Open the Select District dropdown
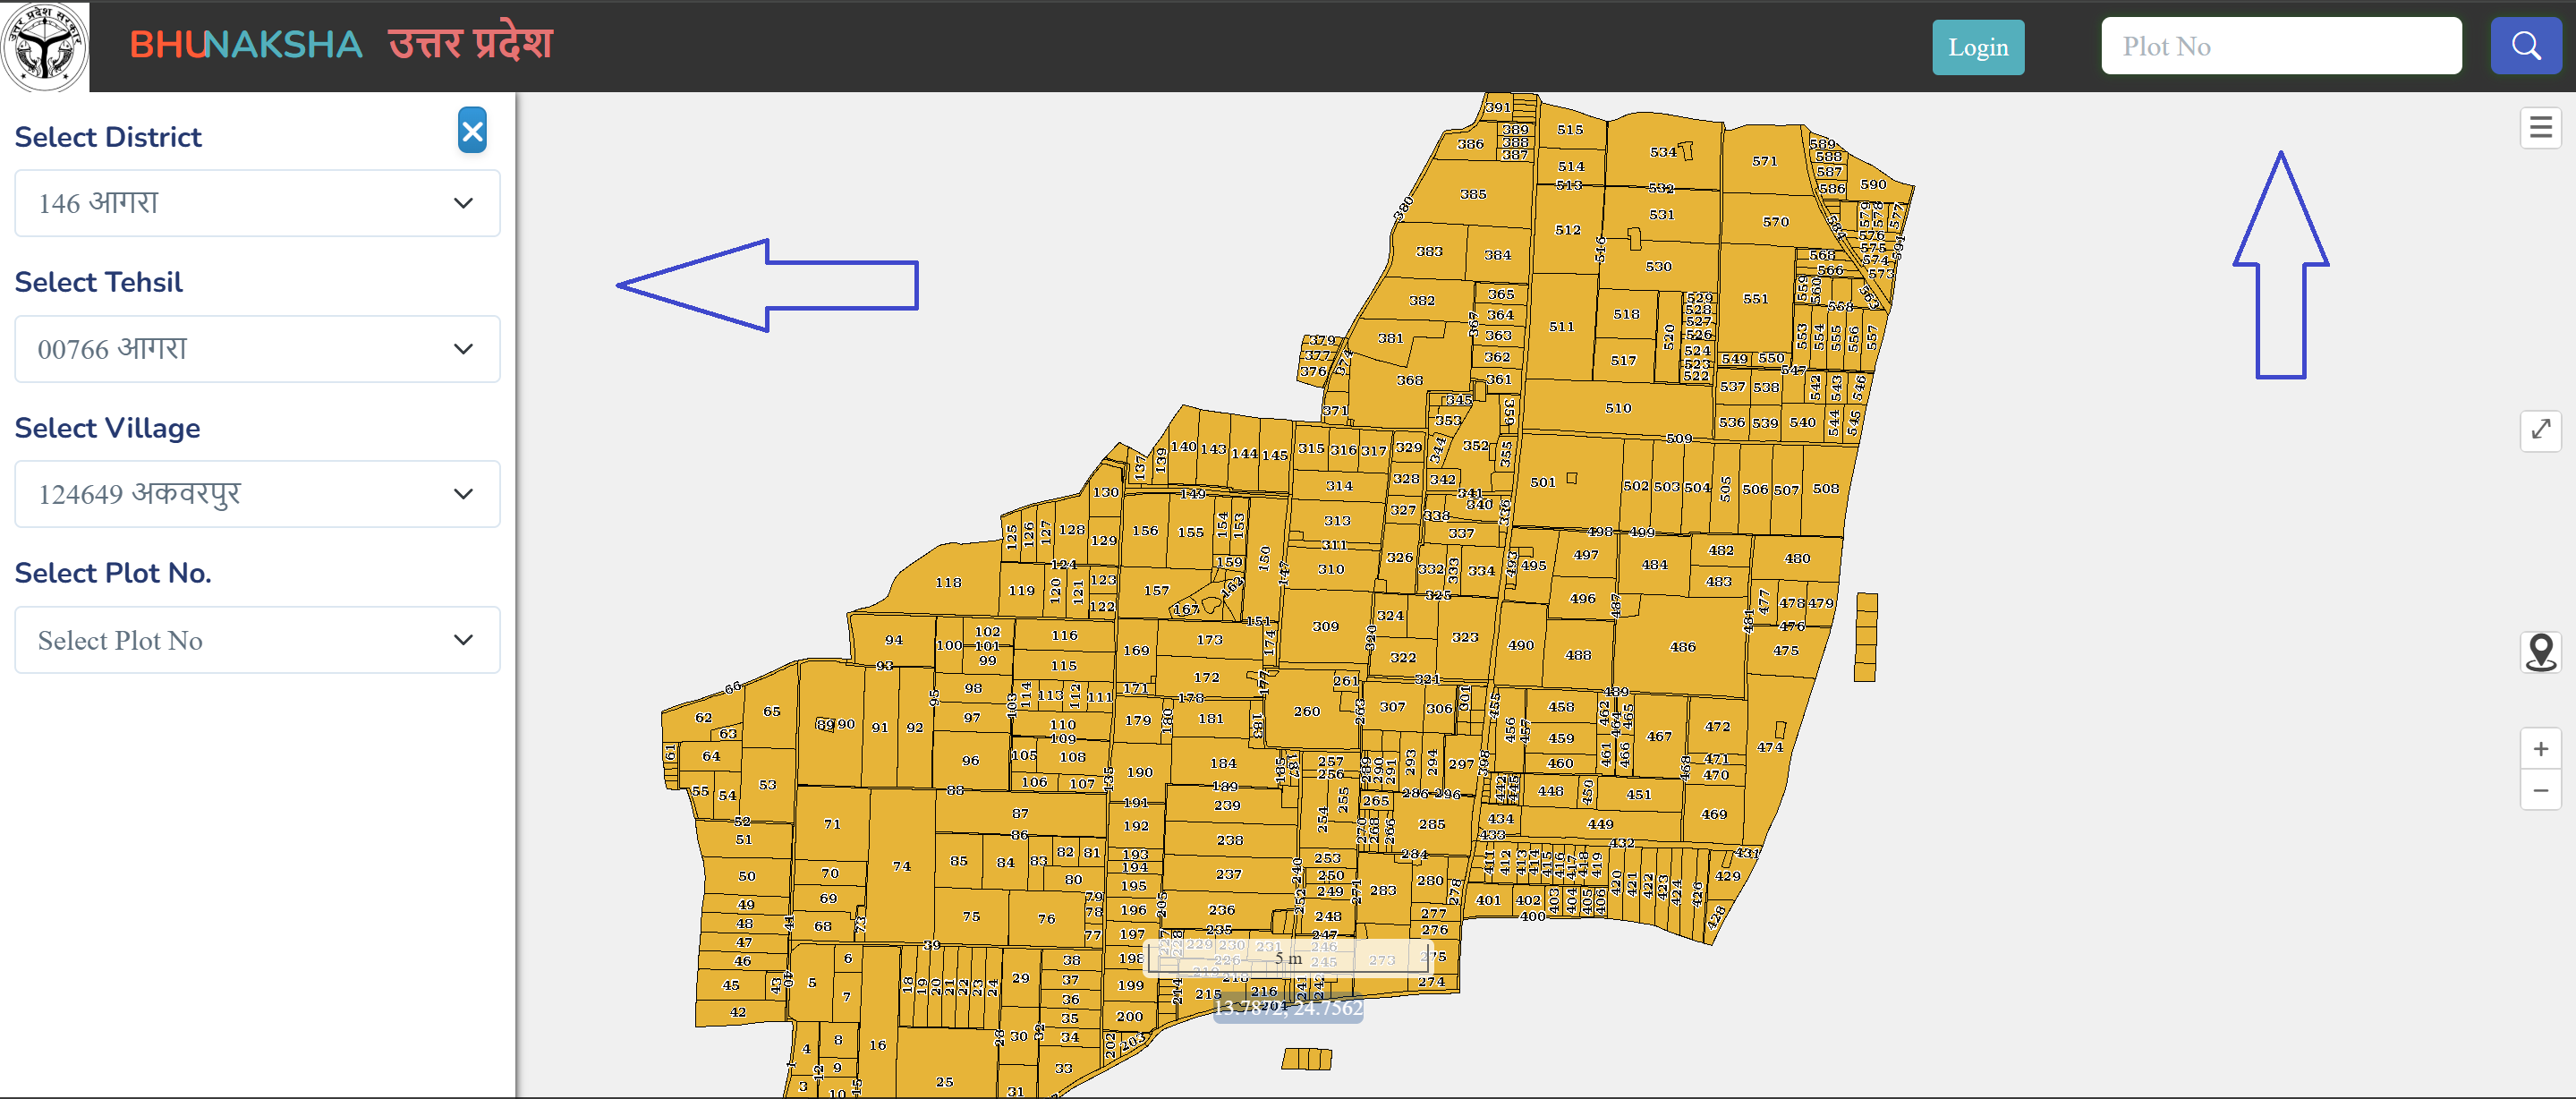The width and height of the screenshot is (2576, 1099). pos(257,203)
